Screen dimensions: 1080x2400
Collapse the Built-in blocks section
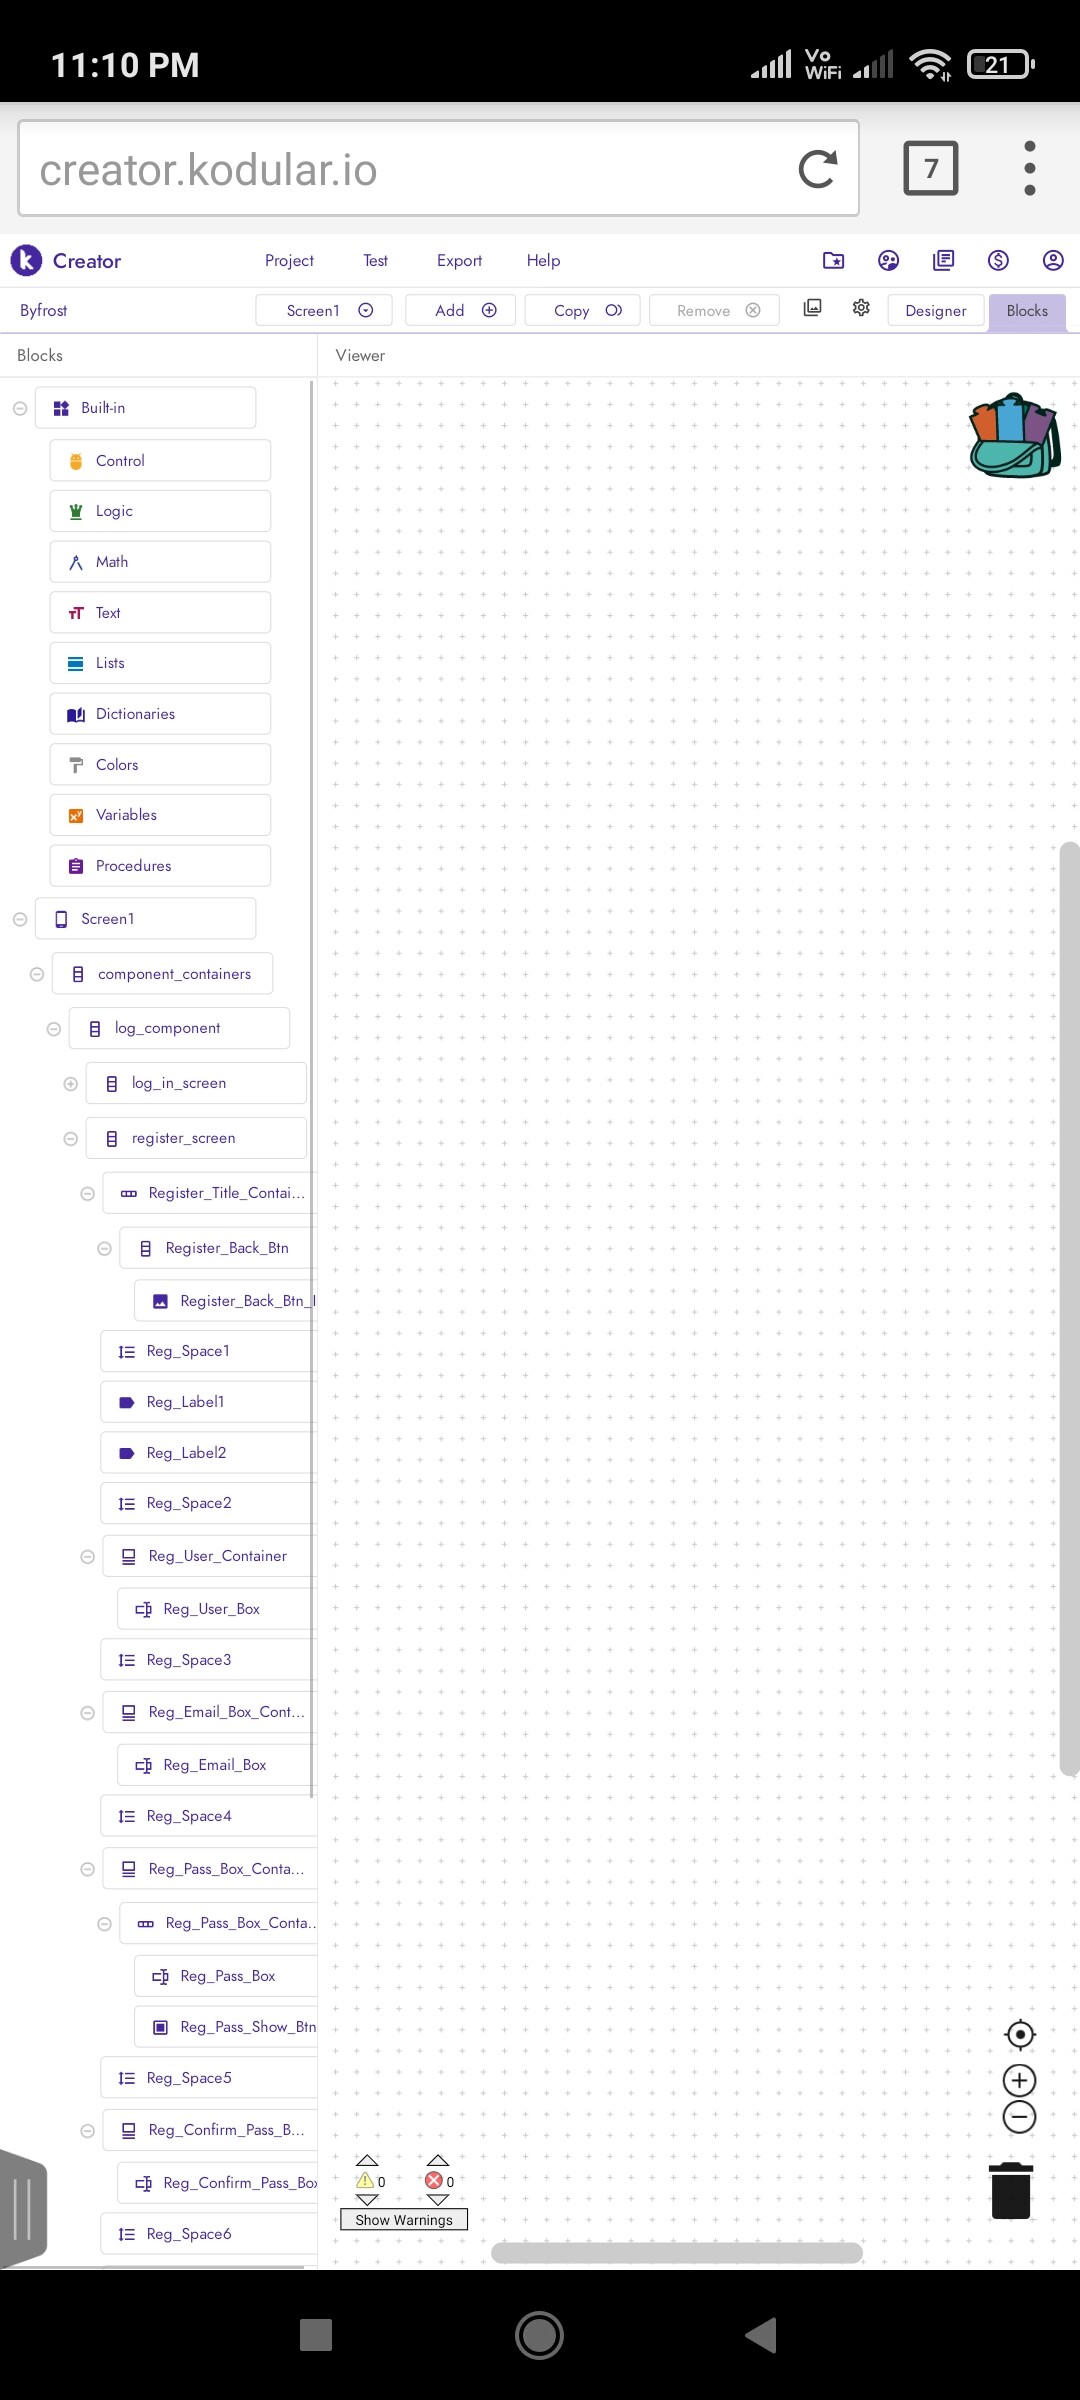tap(19, 408)
